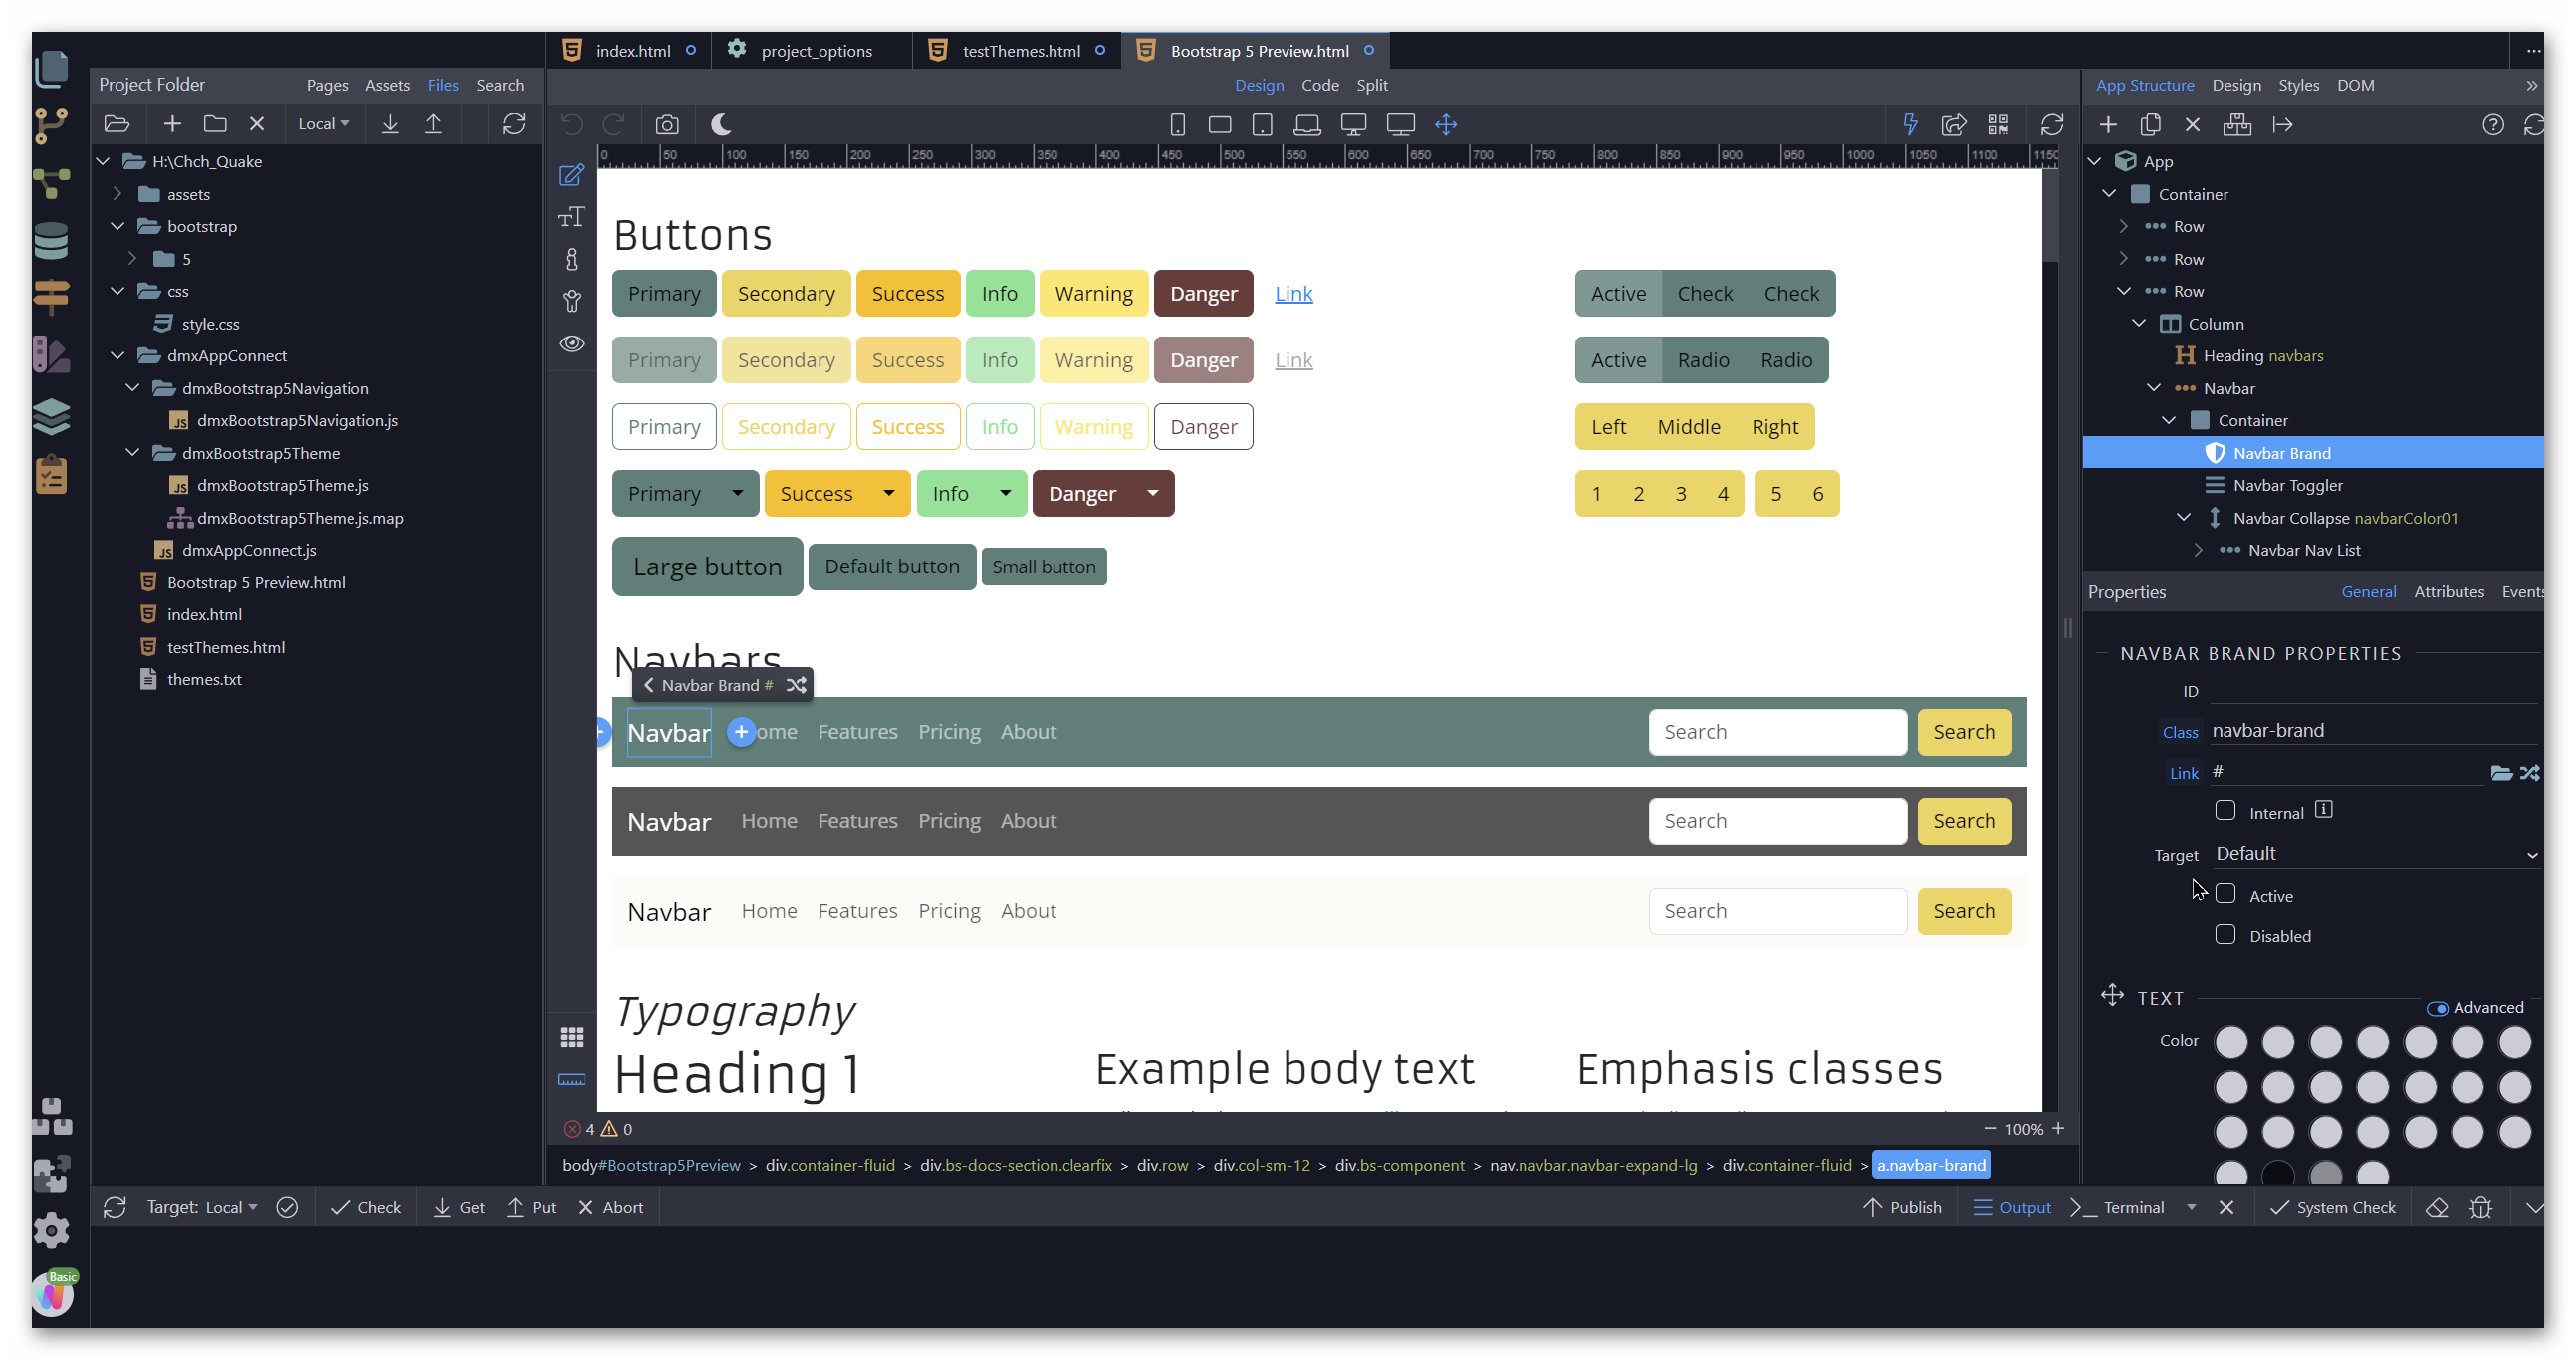Click Get in the bottom toolbar
2576x1360 pixels.
pos(459,1207)
